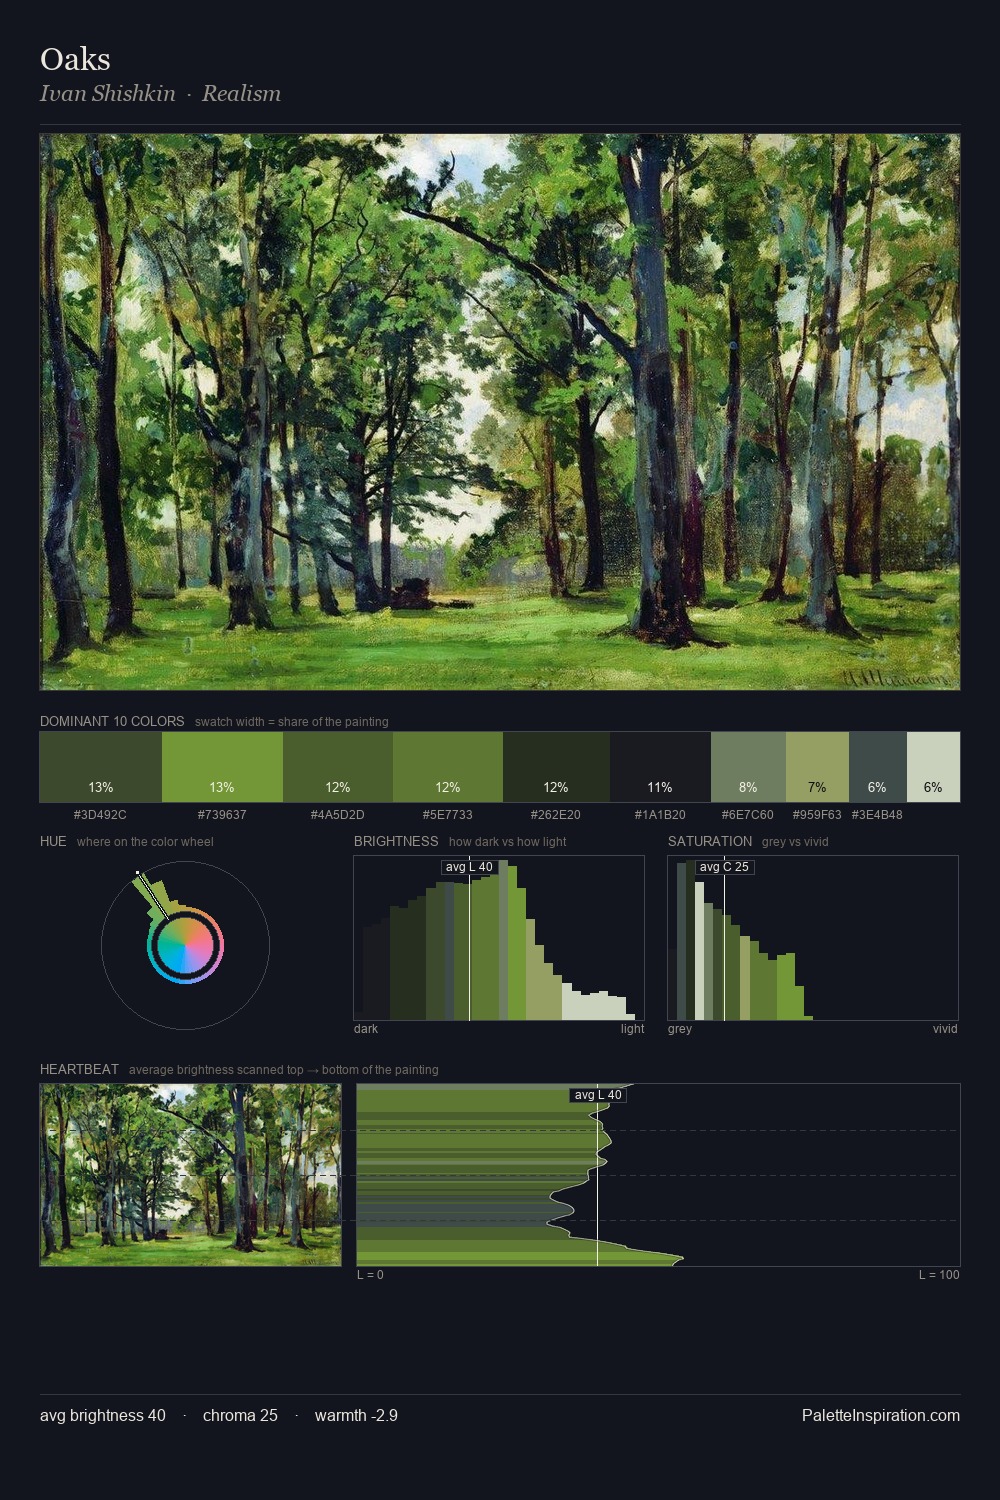
Task: Click the artist name 'Ivan Shishkin'
Action: pyautogui.click(x=108, y=93)
